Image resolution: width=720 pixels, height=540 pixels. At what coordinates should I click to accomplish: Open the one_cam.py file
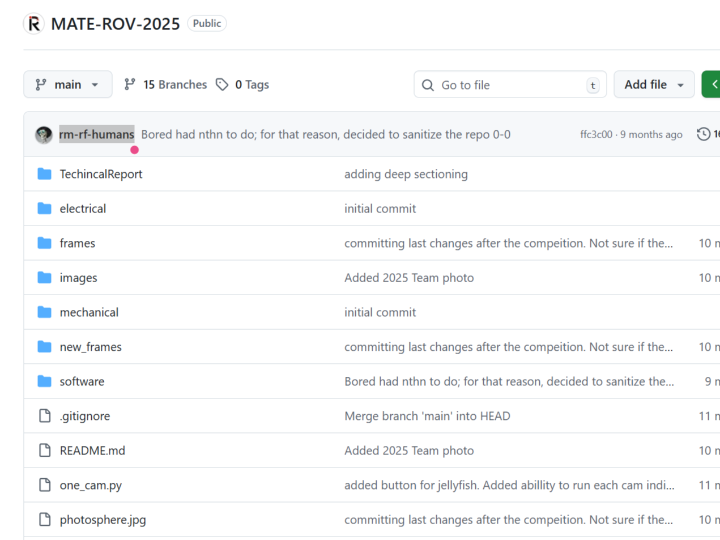click(90, 485)
